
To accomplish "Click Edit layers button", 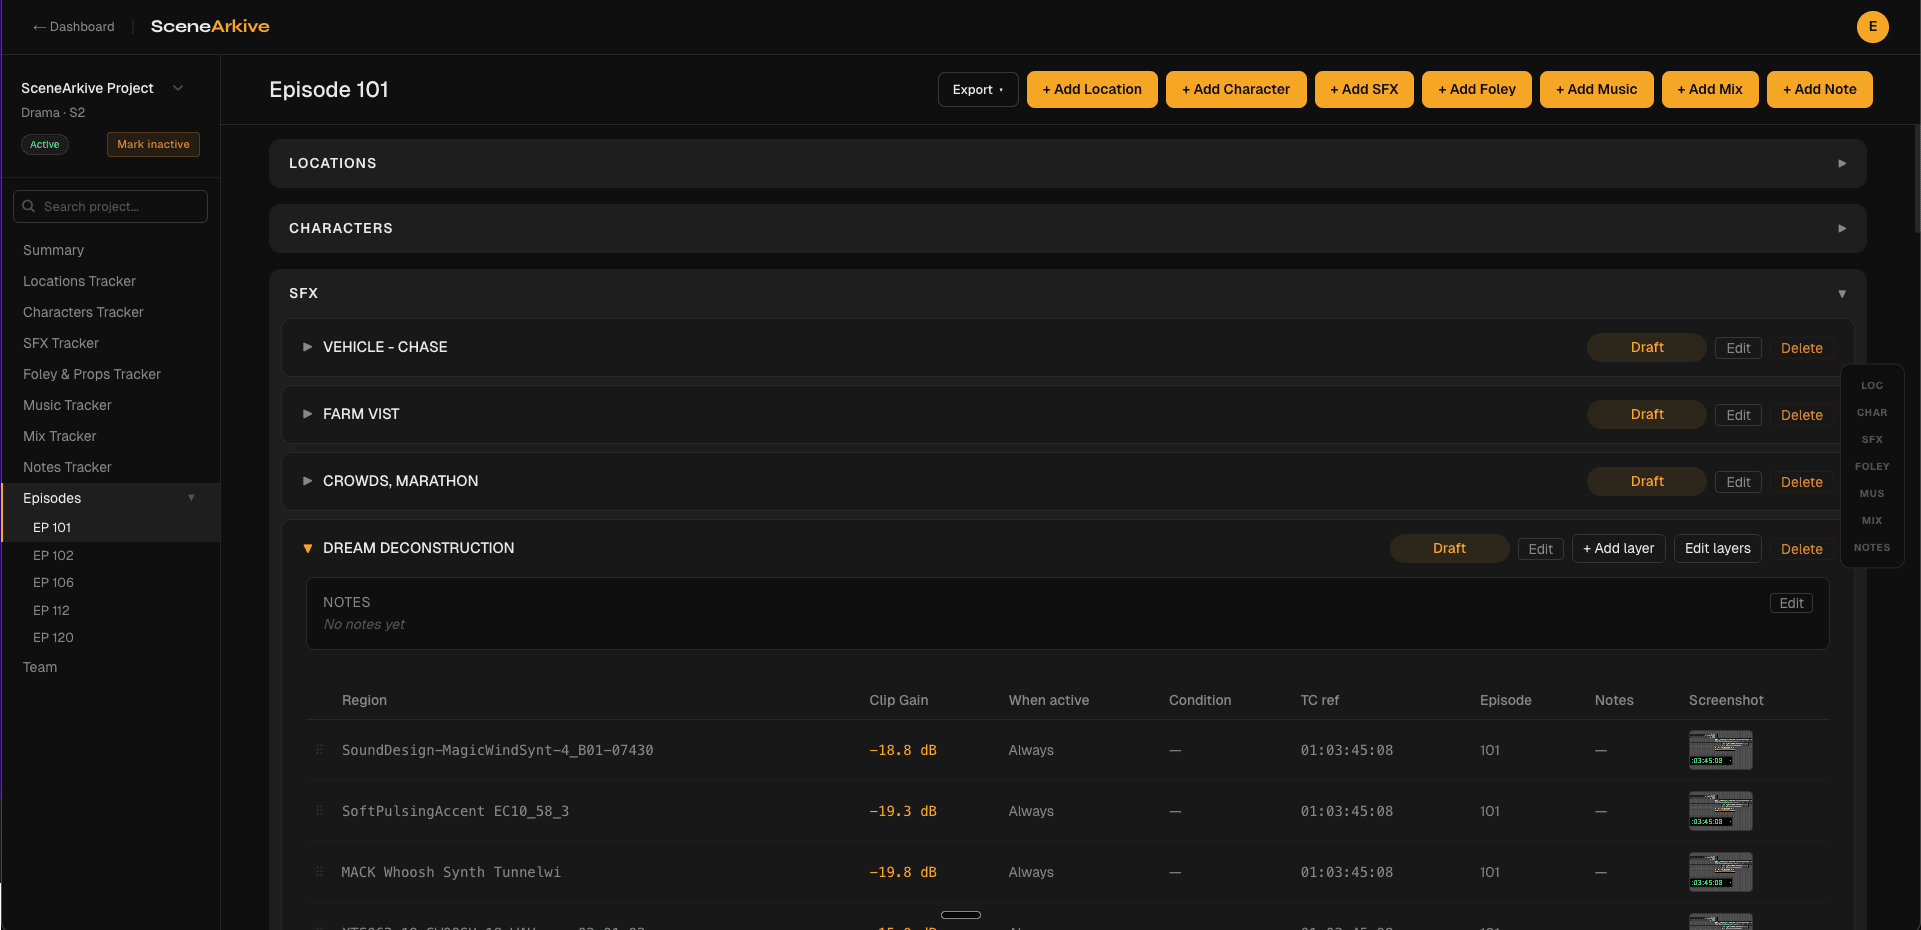I will click(1717, 549).
